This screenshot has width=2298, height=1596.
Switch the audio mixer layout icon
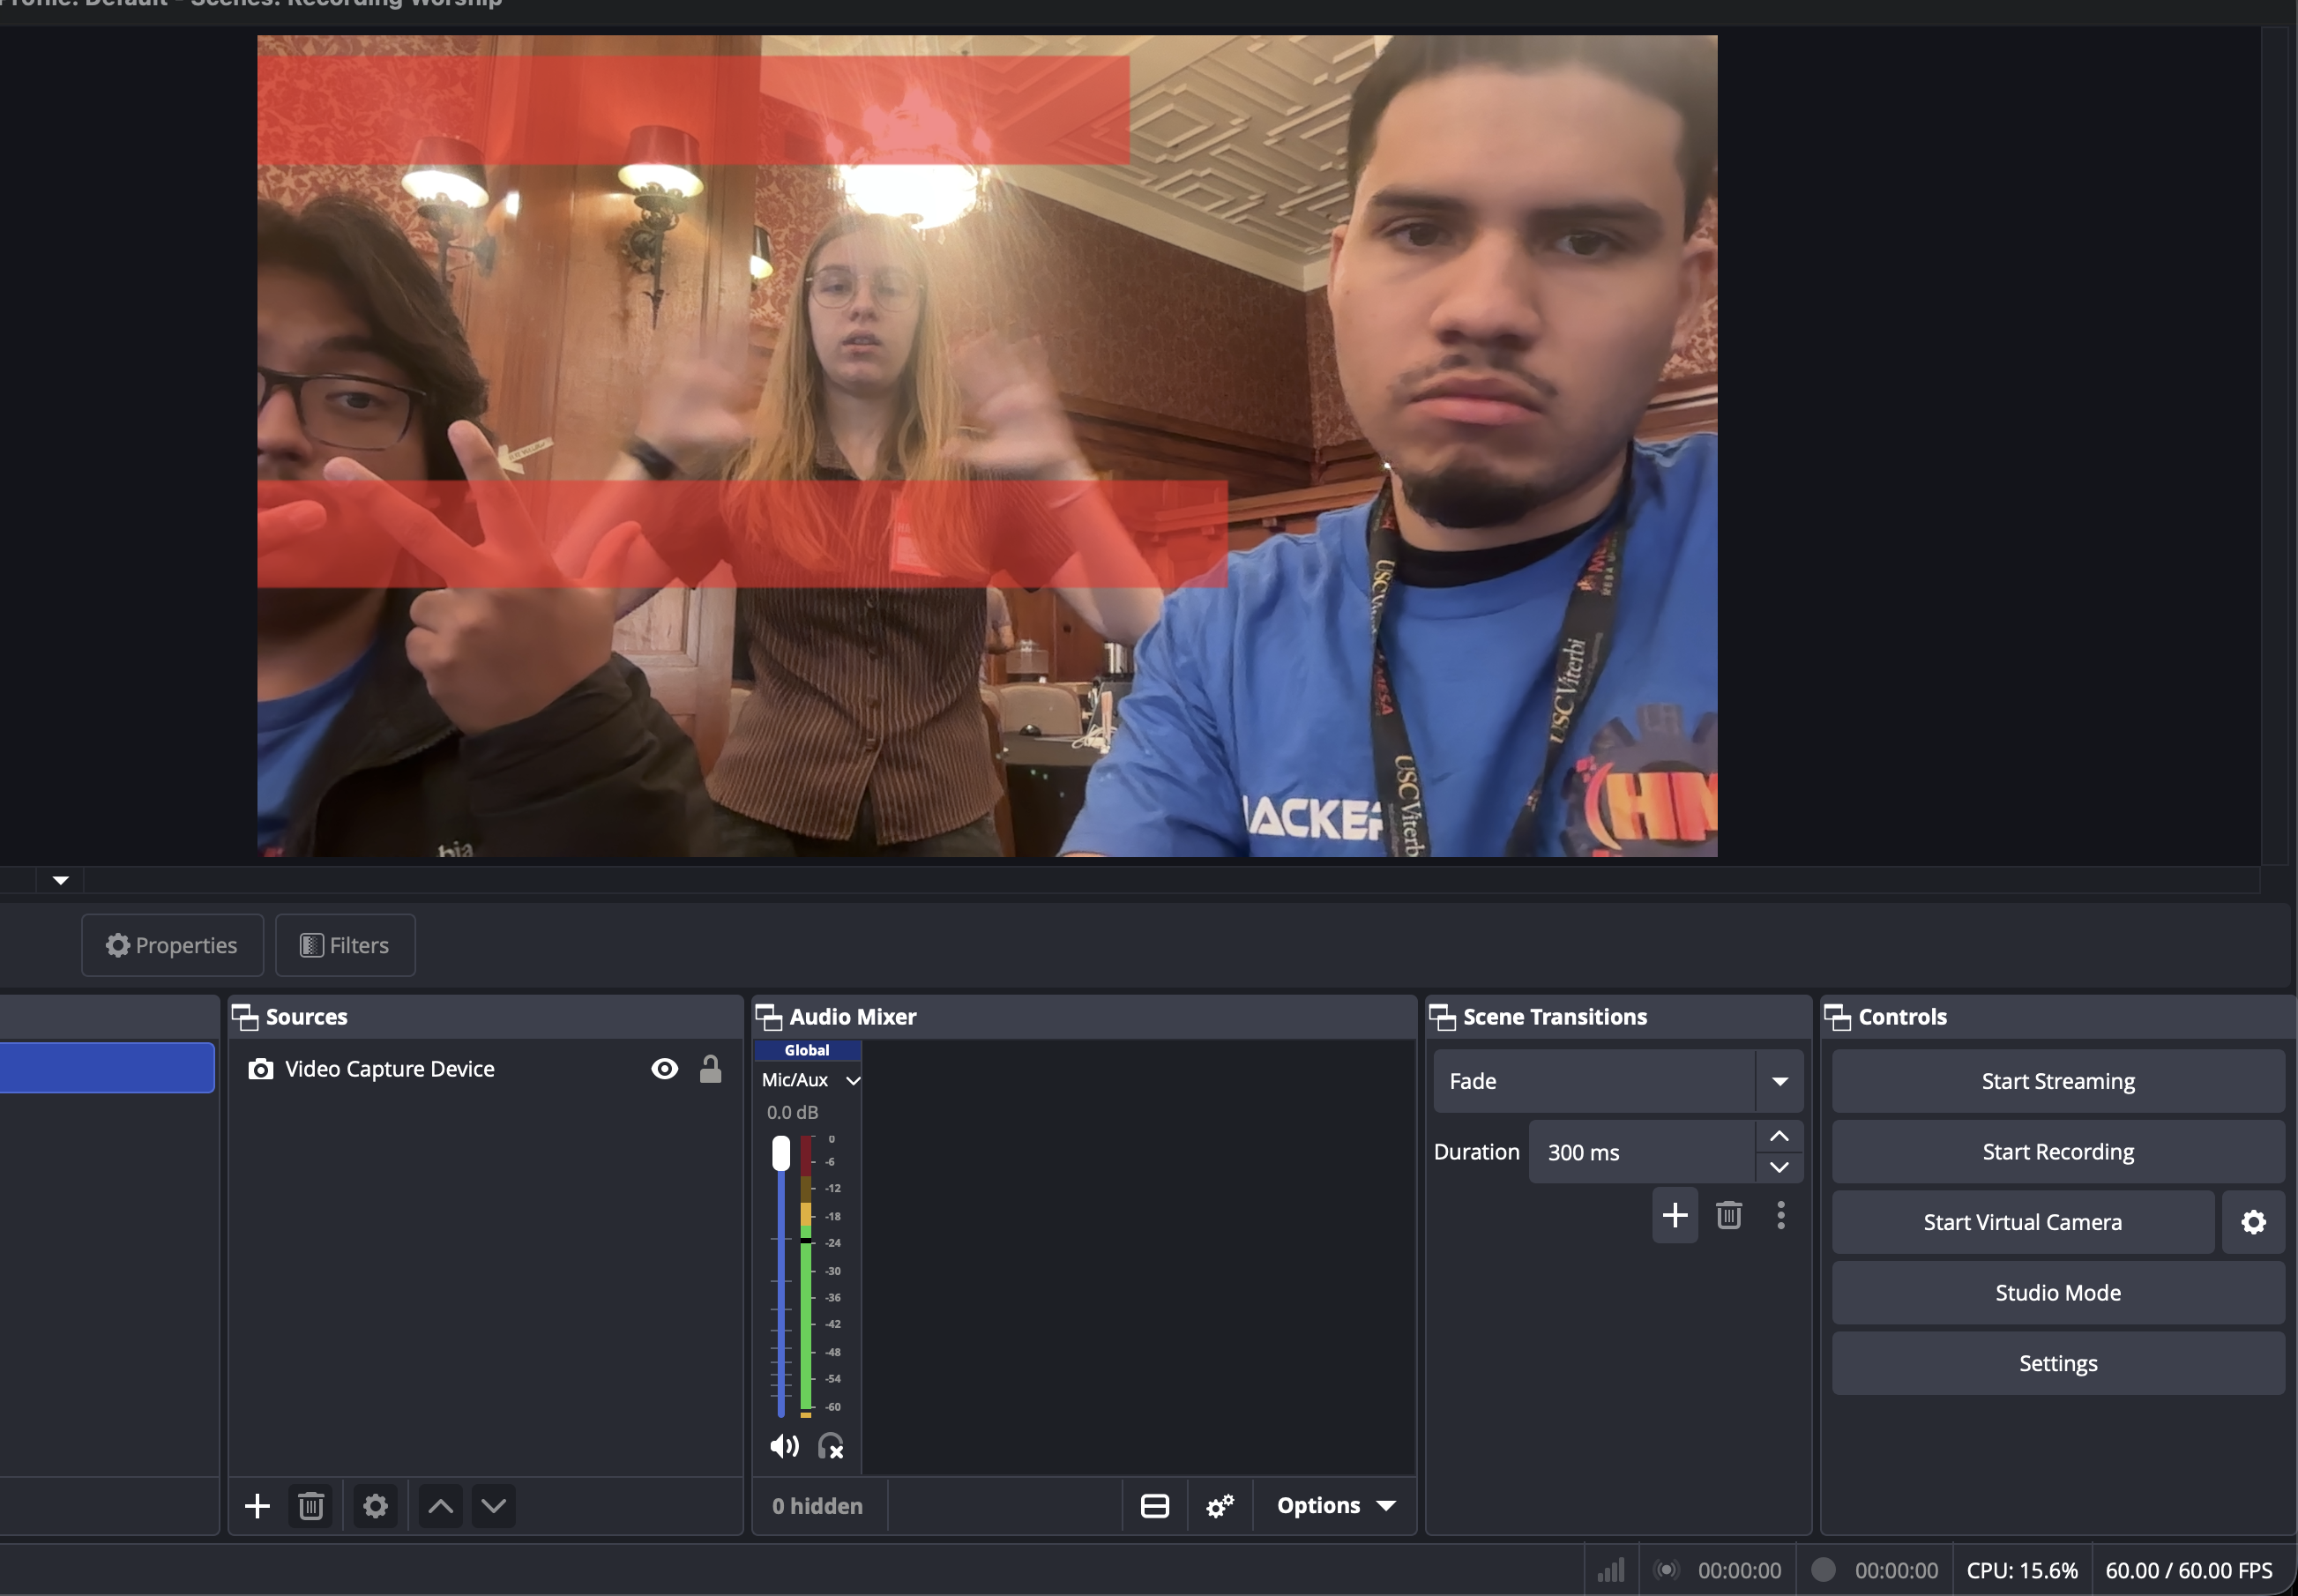(x=1155, y=1506)
